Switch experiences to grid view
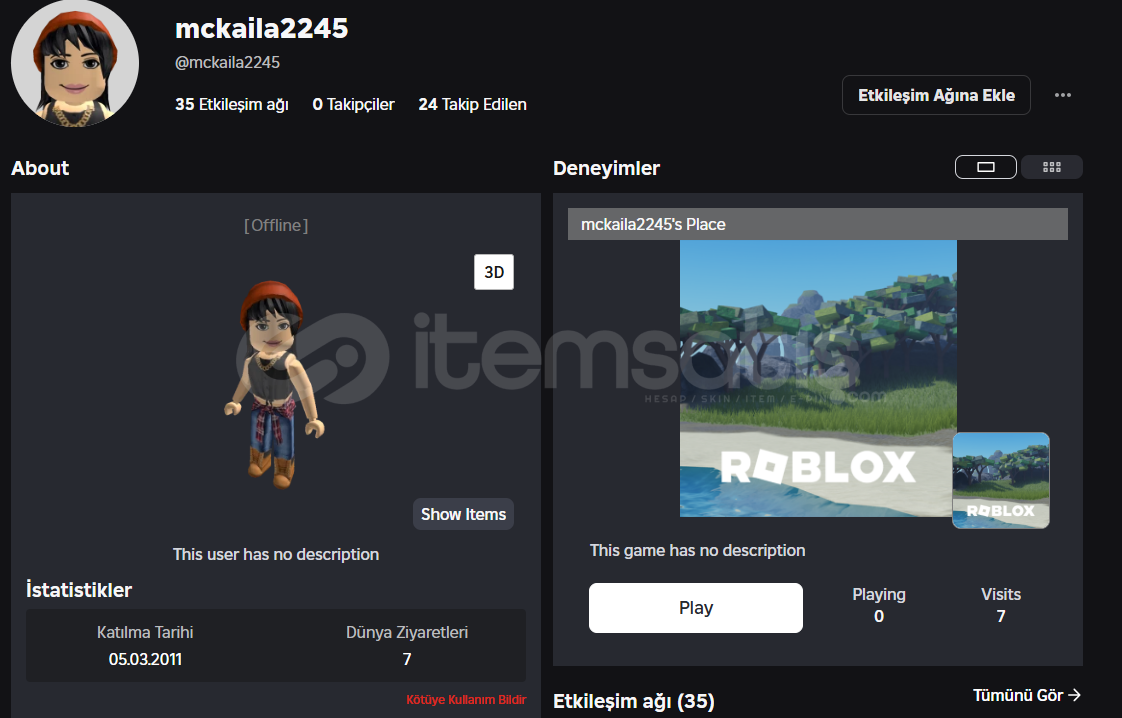This screenshot has height=718, width=1122. click(x=1051, y=167)
